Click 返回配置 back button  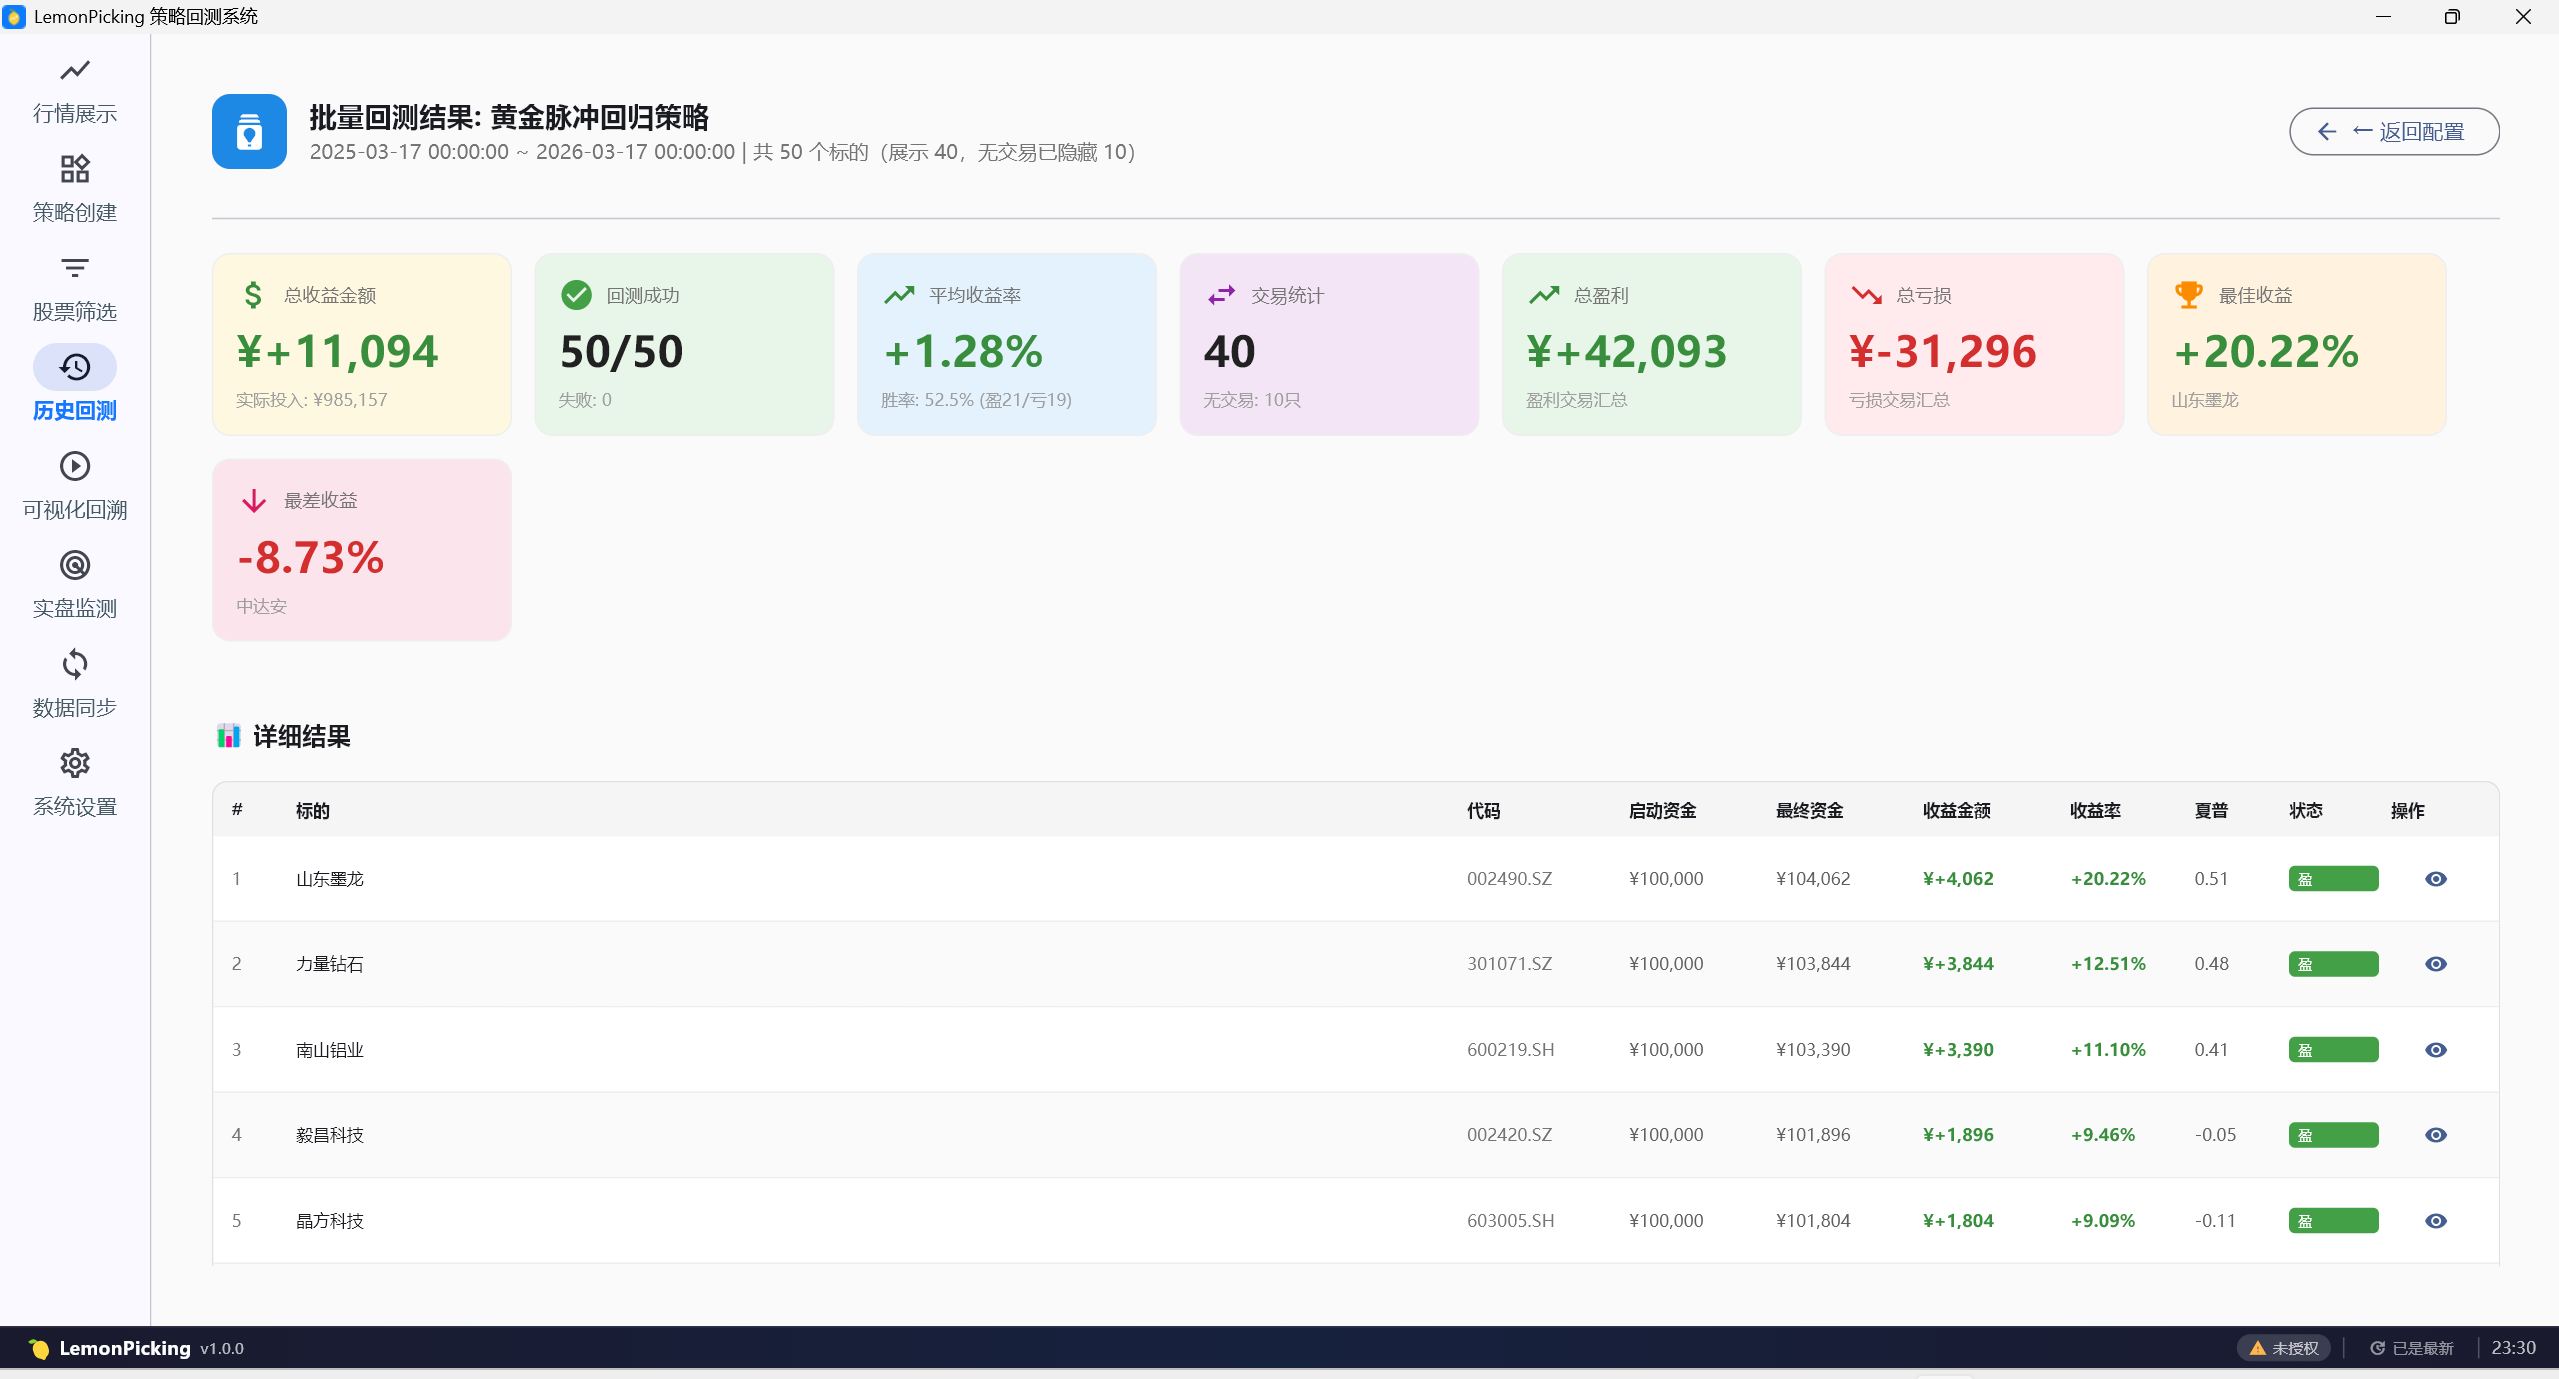pyautogui.click(x=2394, y=131)
